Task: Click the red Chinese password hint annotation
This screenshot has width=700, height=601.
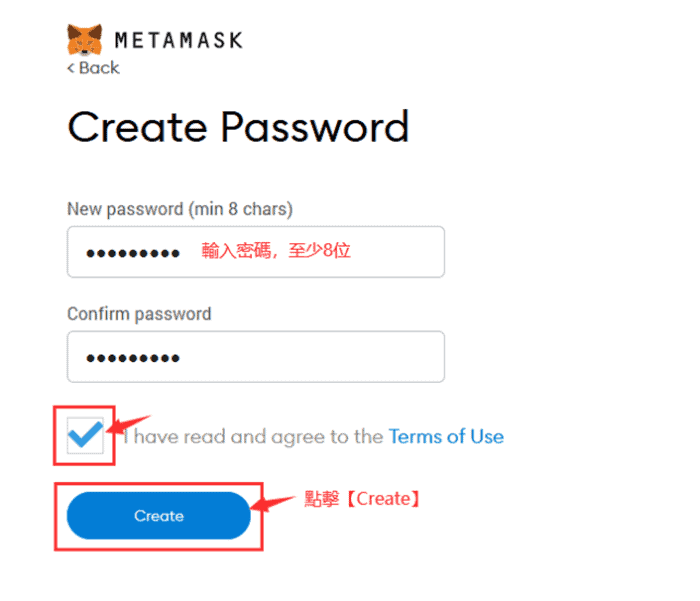Action: (x=275, y=250)
